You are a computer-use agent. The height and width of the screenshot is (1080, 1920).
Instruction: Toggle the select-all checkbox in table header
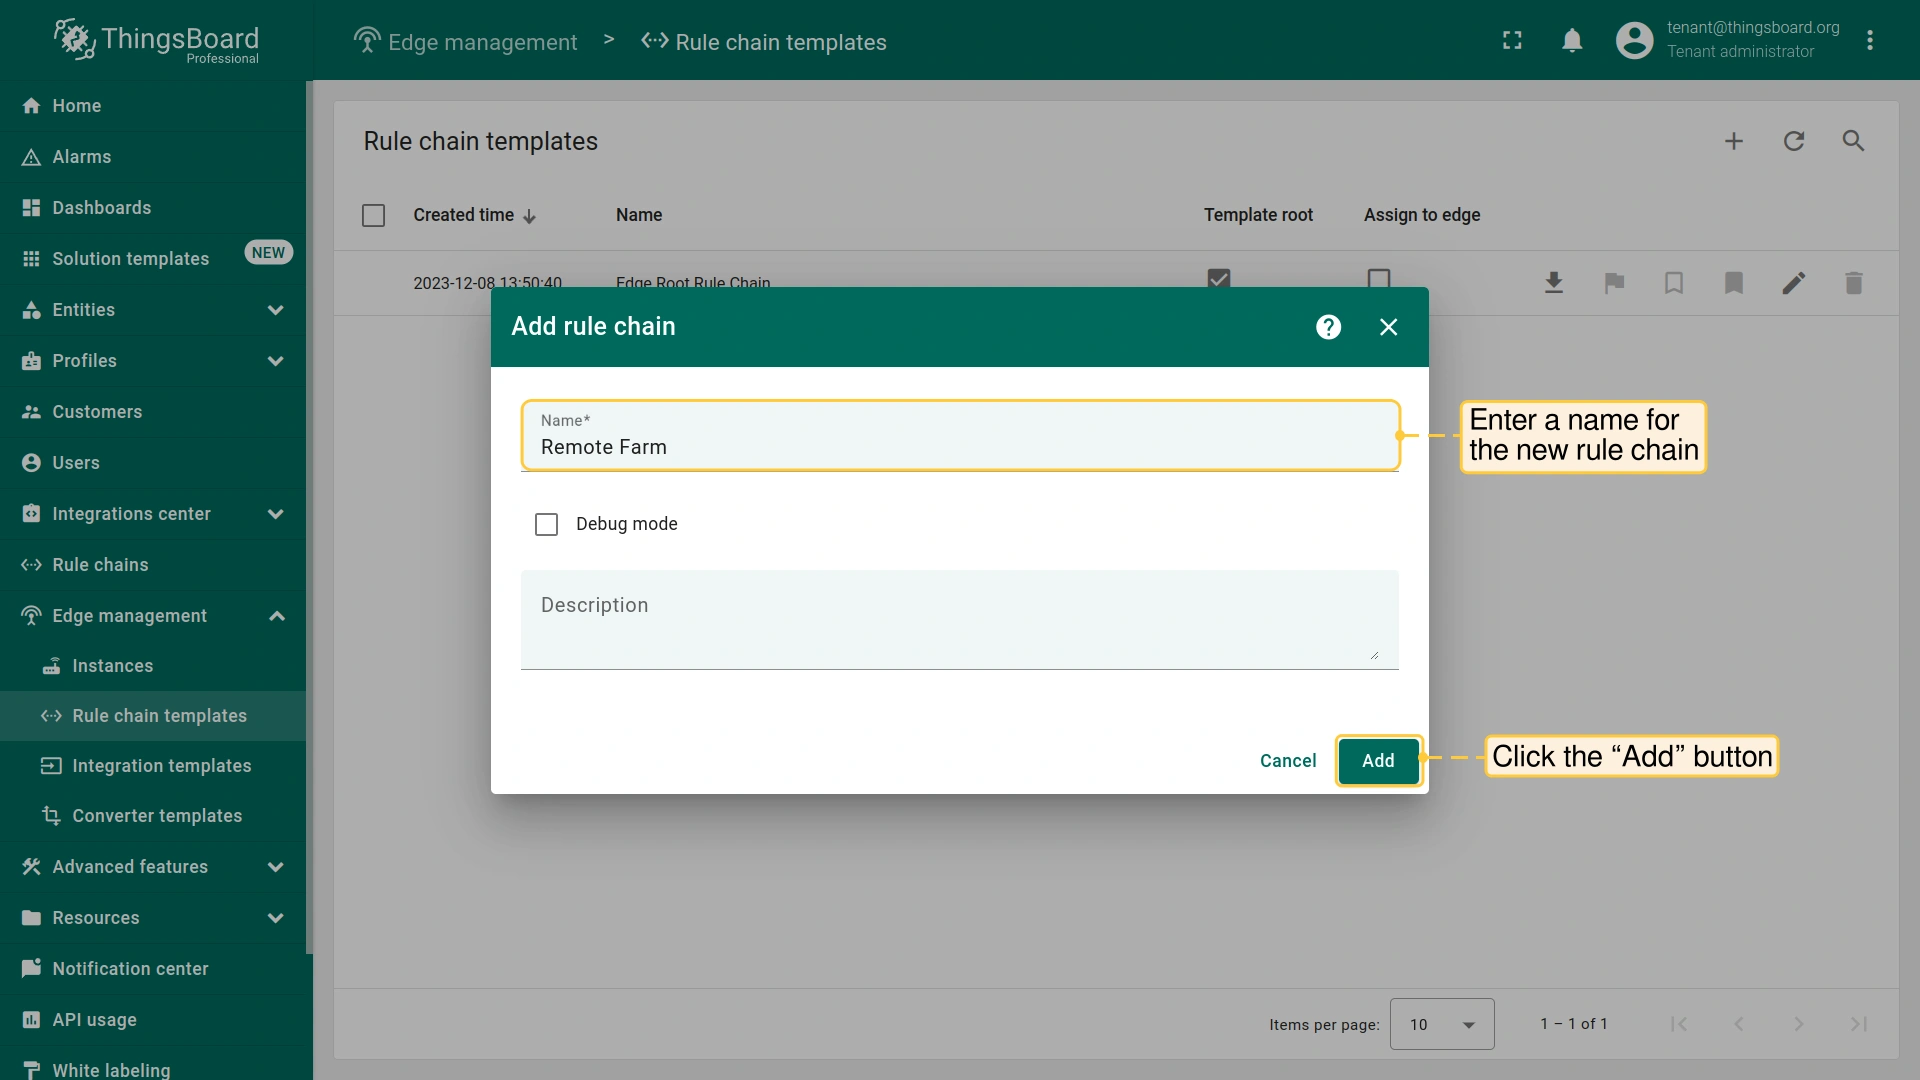click(x=373, y=215)
